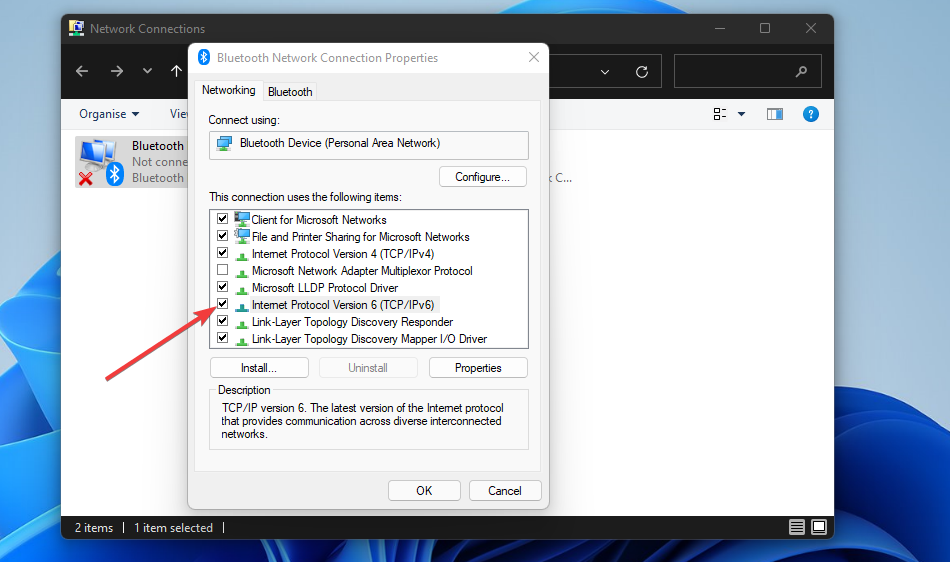Screen dimensions: 950x562
Task: Click the Configure... button
Action: pos(482,177)
